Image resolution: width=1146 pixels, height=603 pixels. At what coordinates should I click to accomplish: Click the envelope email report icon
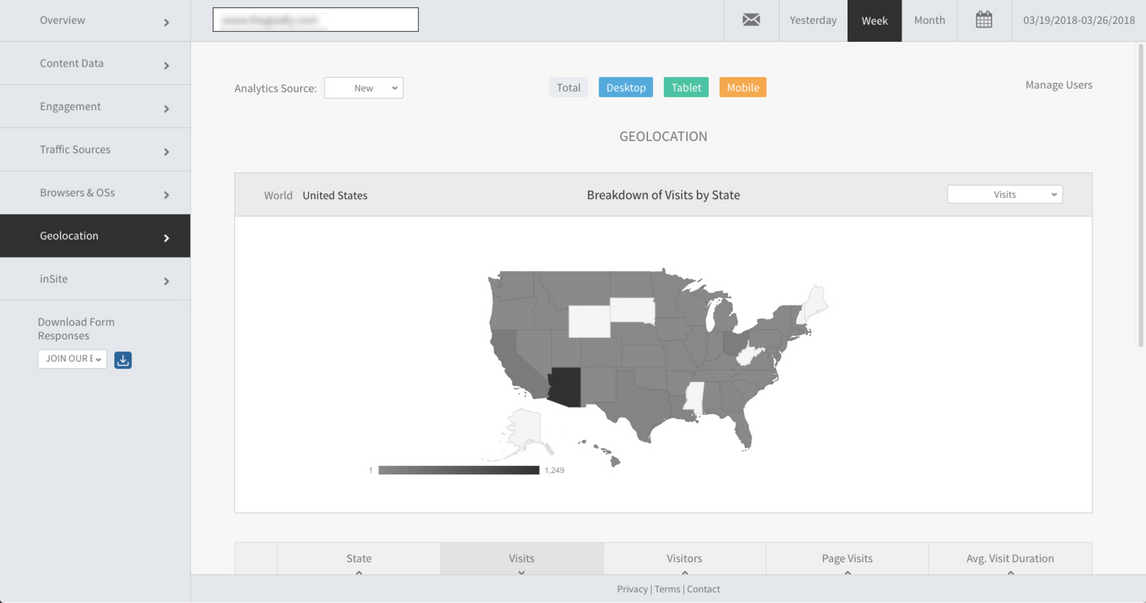751,20
